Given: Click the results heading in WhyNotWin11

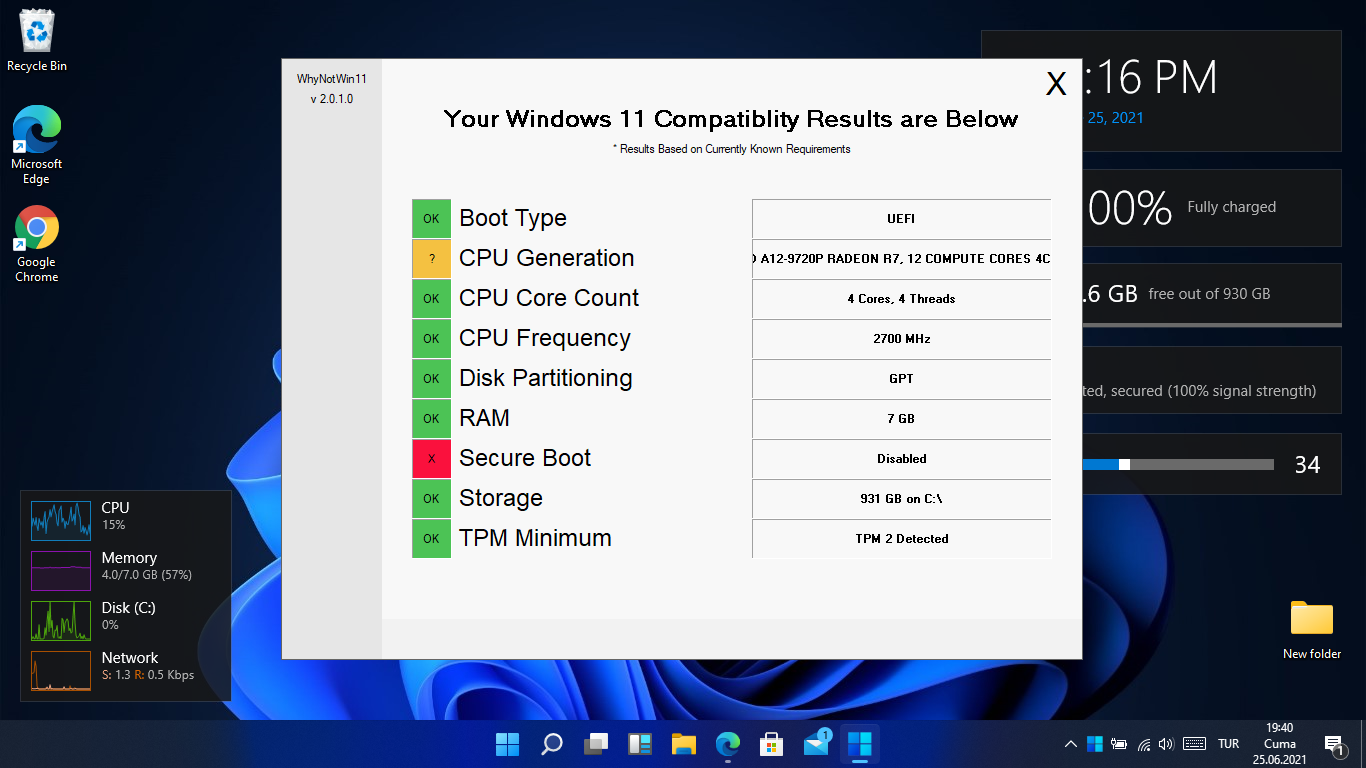Looking at the screenshot, I should click(731, 119).
